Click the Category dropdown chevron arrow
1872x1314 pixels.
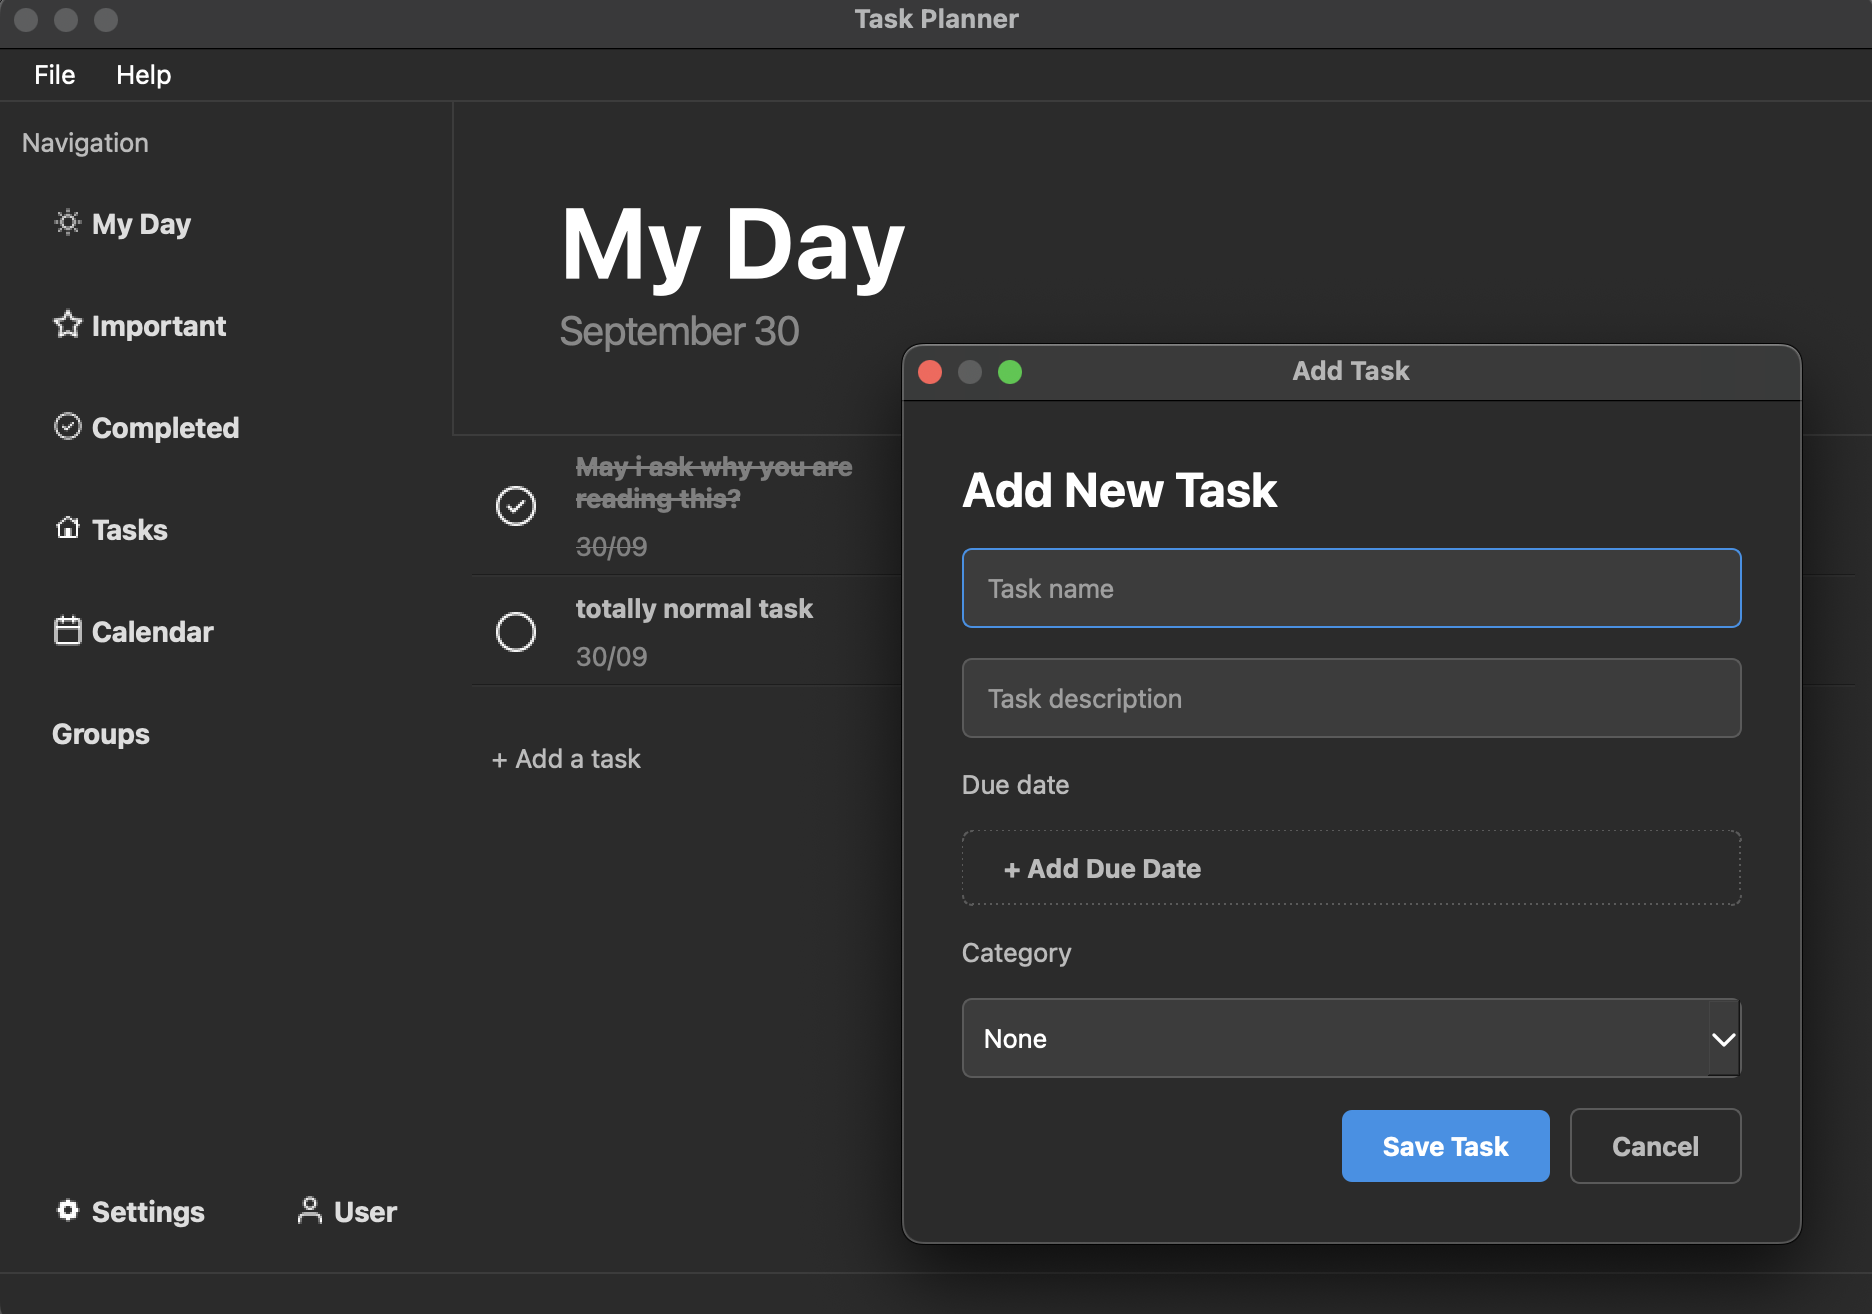(1723, 1039)
